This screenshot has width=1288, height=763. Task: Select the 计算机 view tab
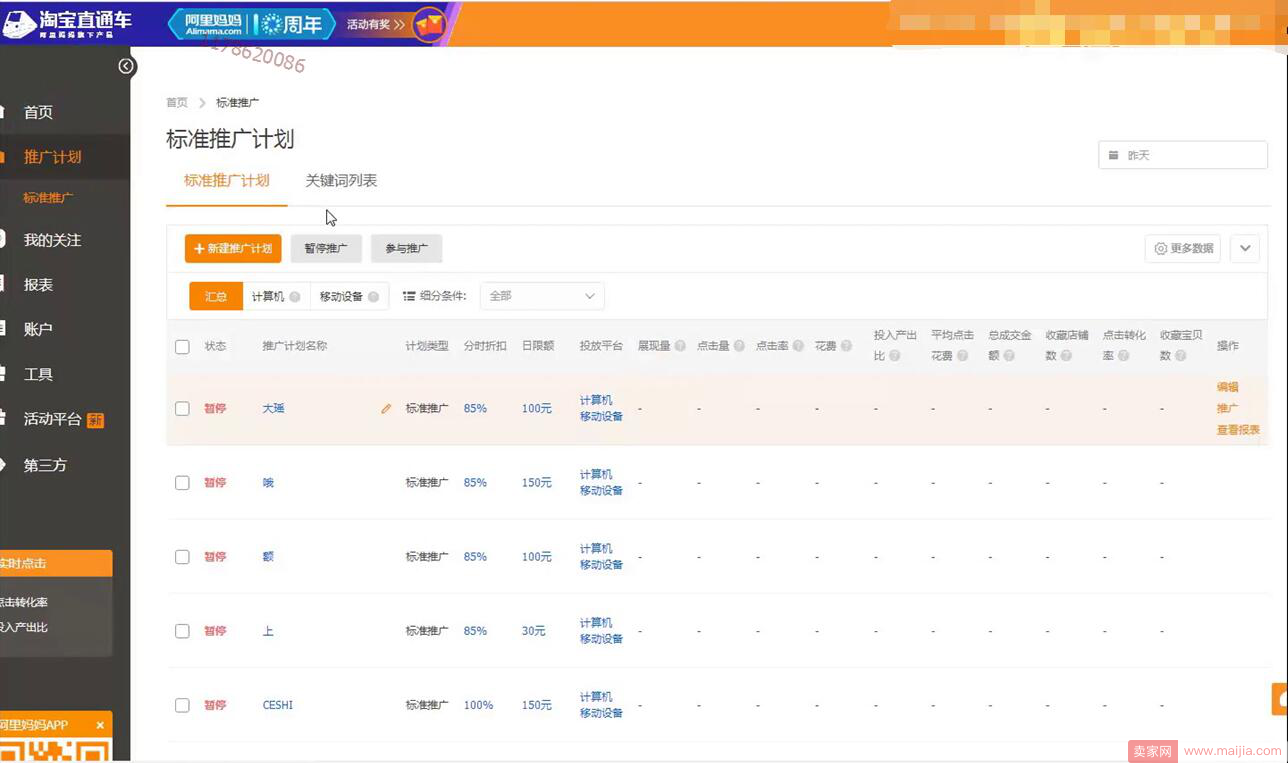[276, 296]
